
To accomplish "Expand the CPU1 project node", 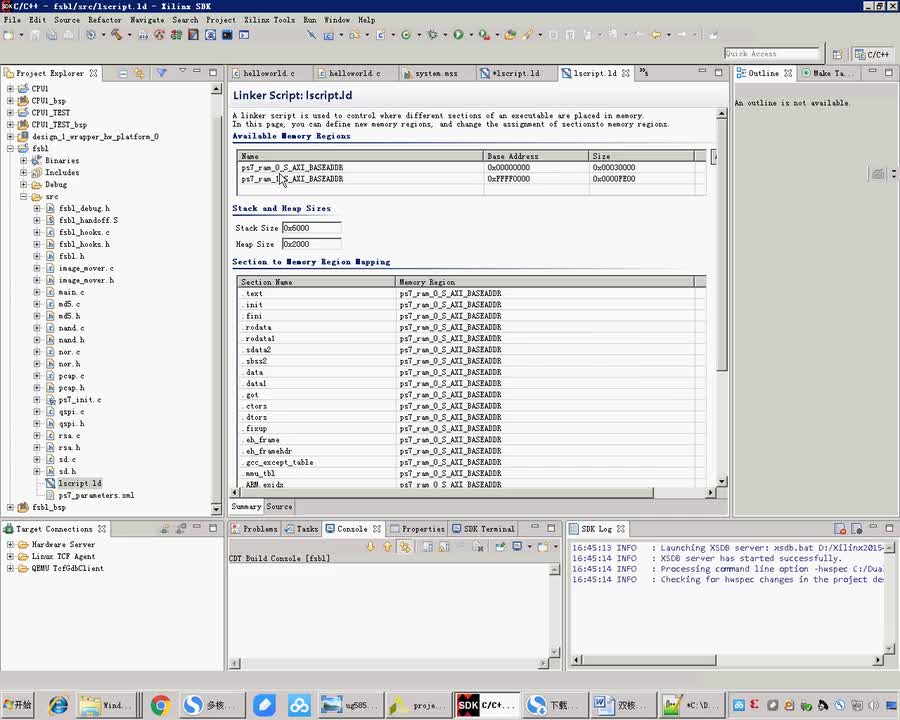I will [10, 88].
